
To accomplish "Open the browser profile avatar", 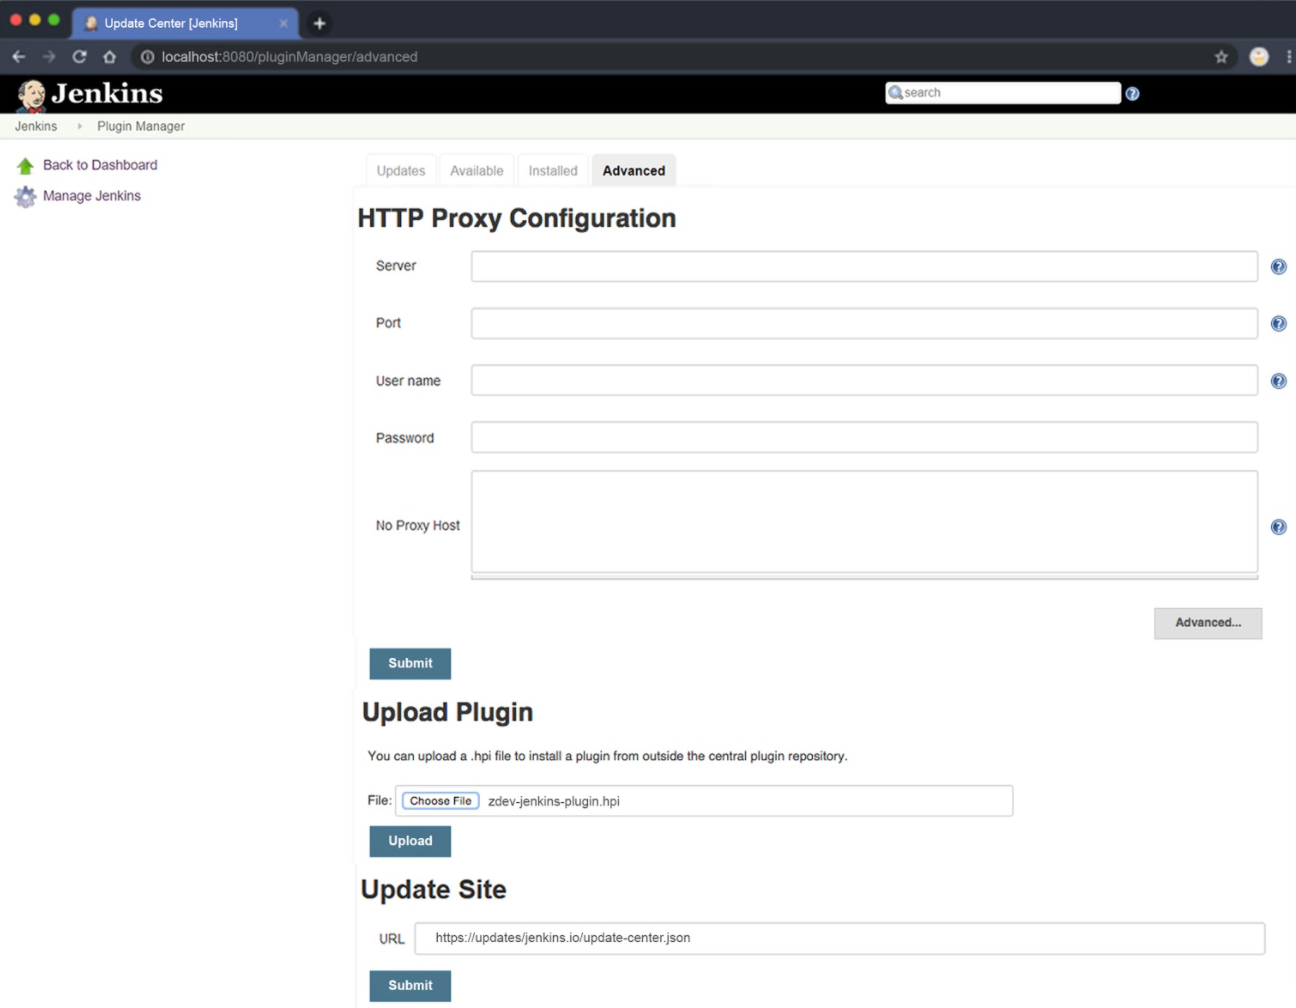I will coord(1259,57).
